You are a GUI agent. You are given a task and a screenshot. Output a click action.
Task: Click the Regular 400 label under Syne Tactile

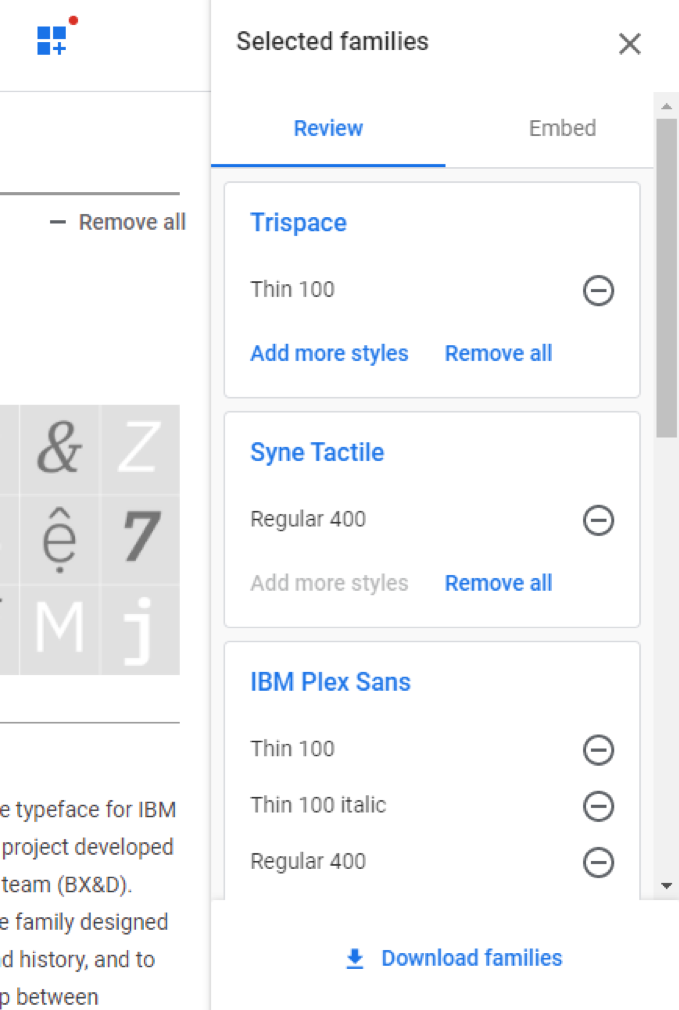click(x=308, y=519)
